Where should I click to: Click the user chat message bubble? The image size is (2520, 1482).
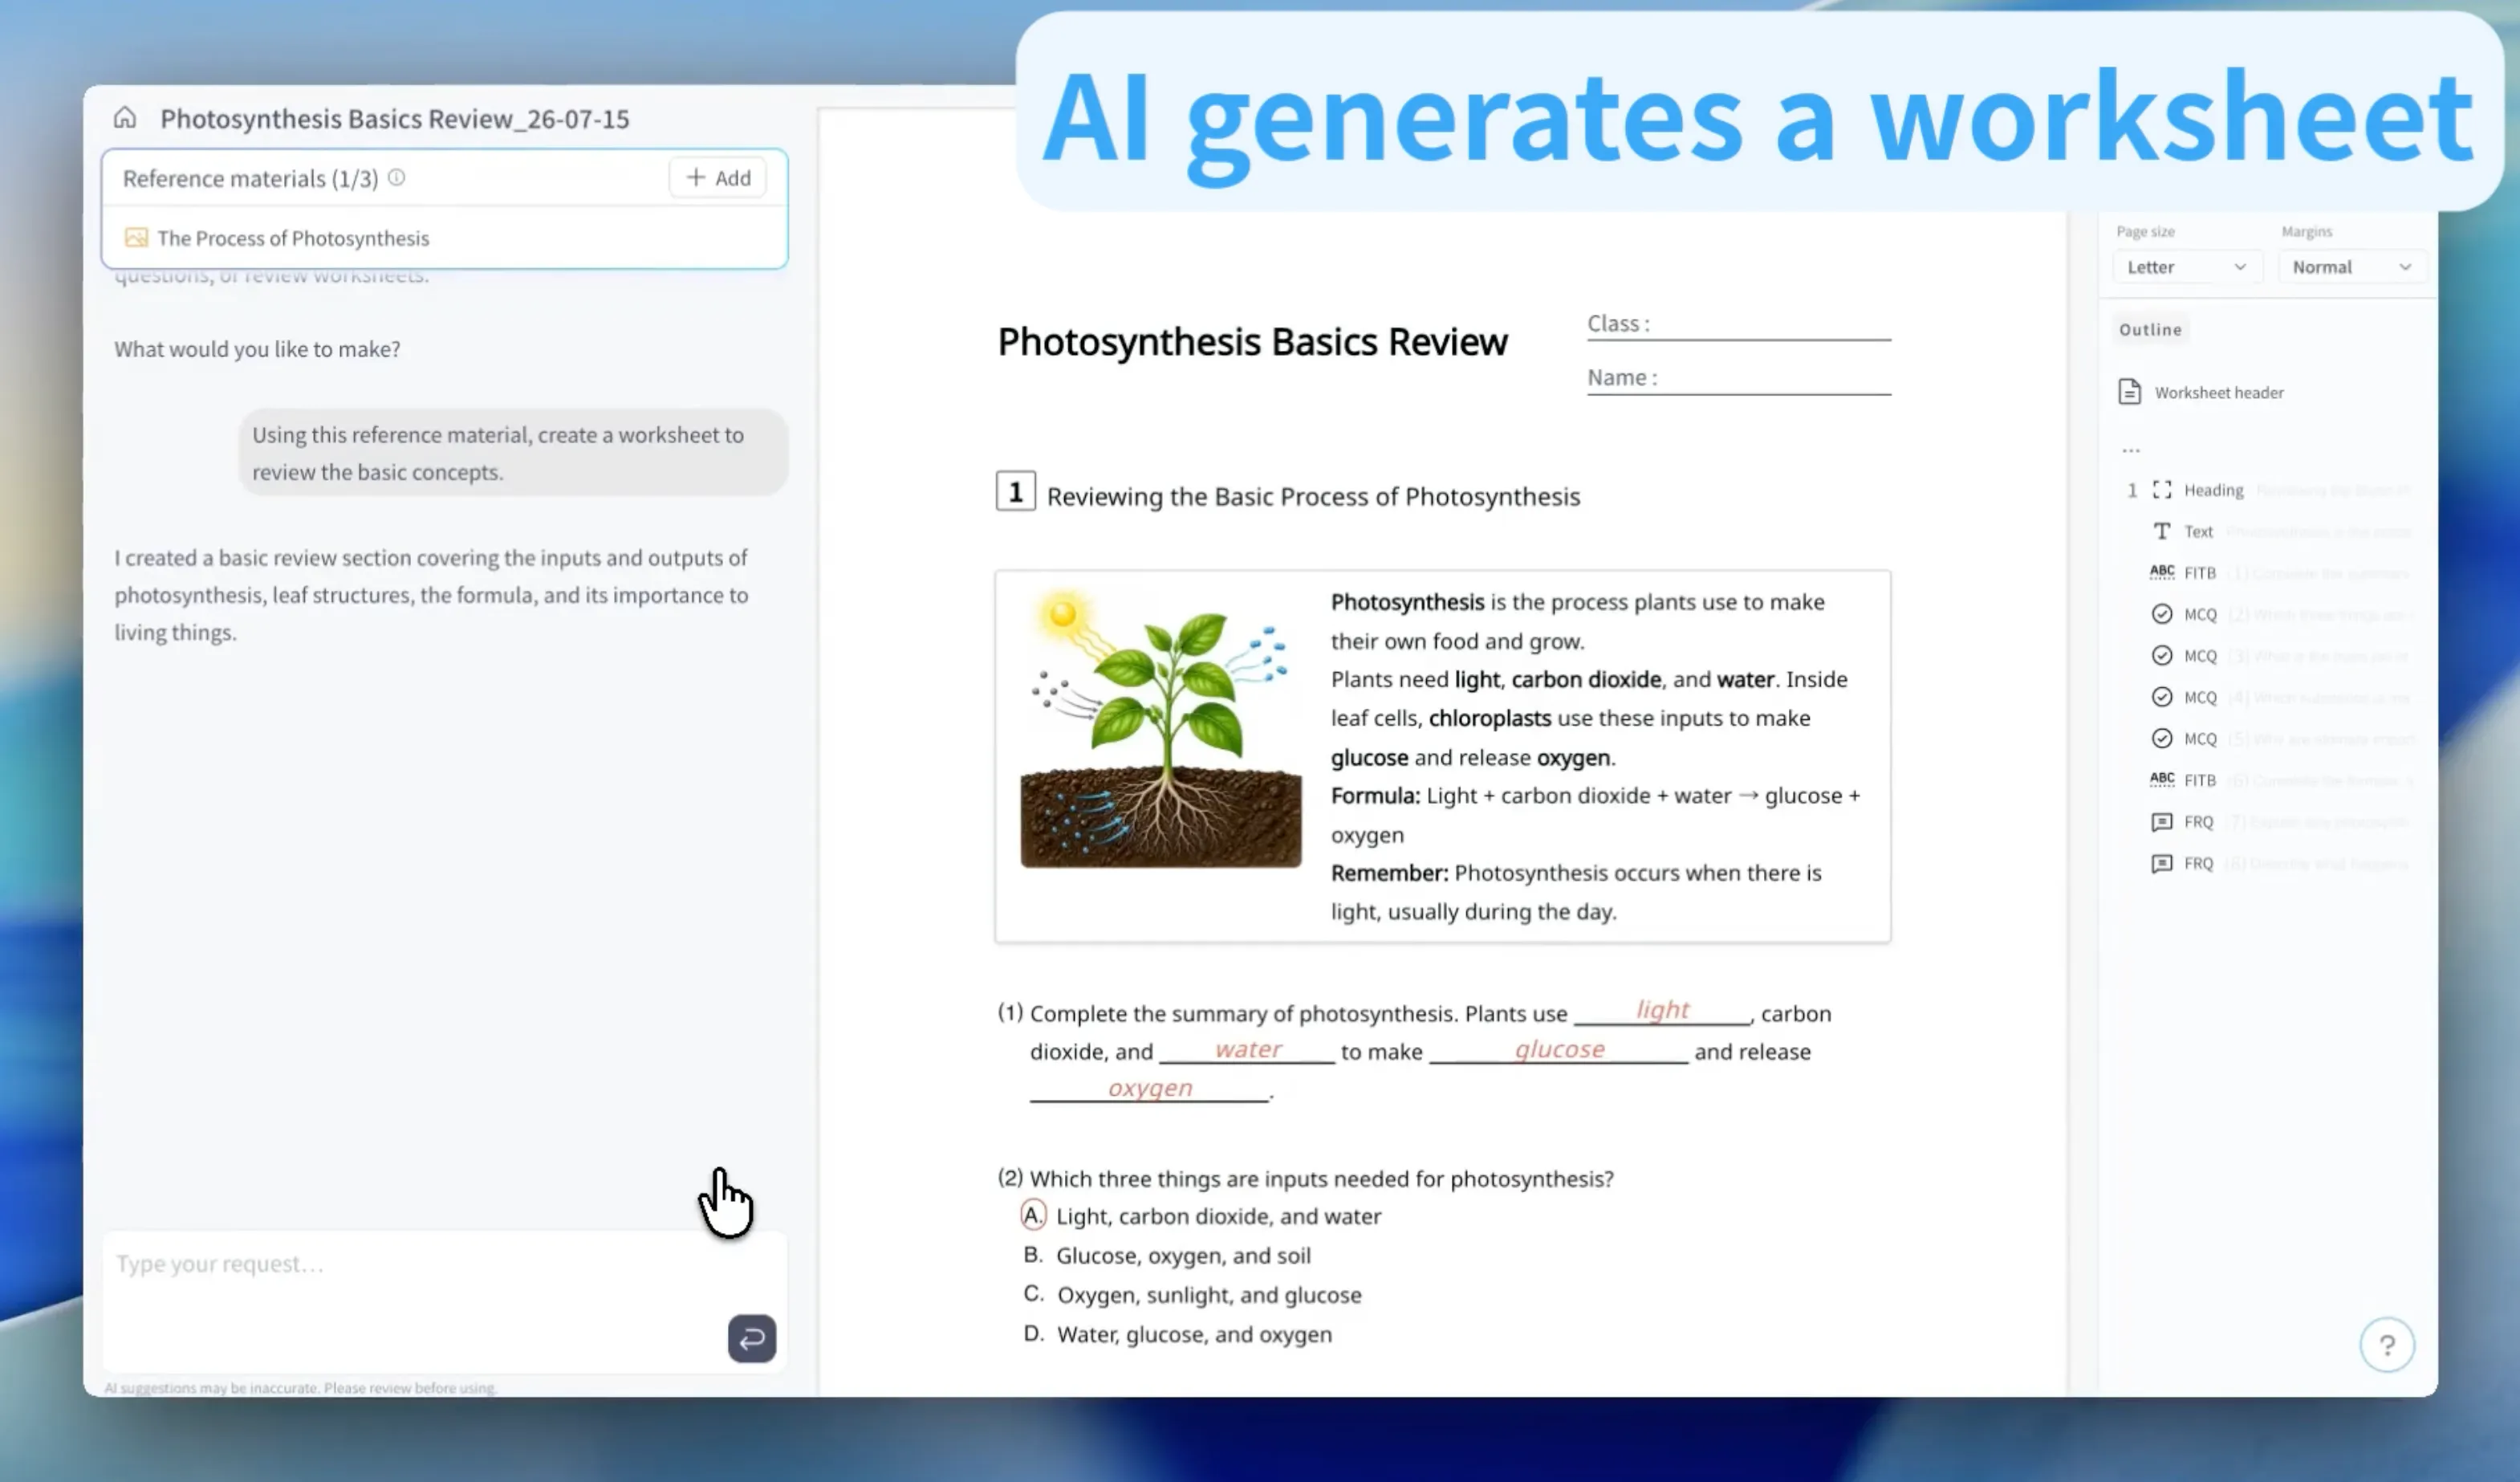[x=513, y=453]
